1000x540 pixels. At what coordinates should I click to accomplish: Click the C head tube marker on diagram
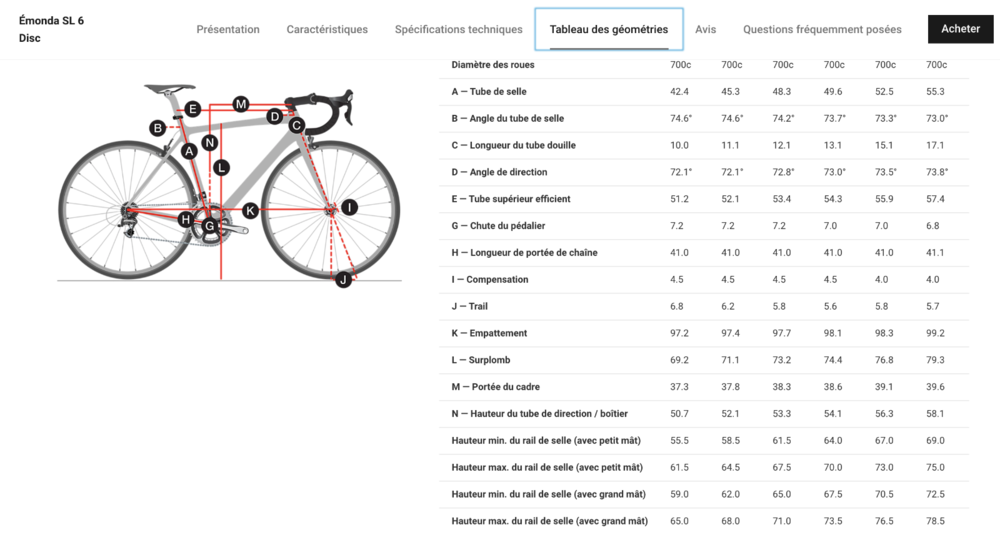297,125
